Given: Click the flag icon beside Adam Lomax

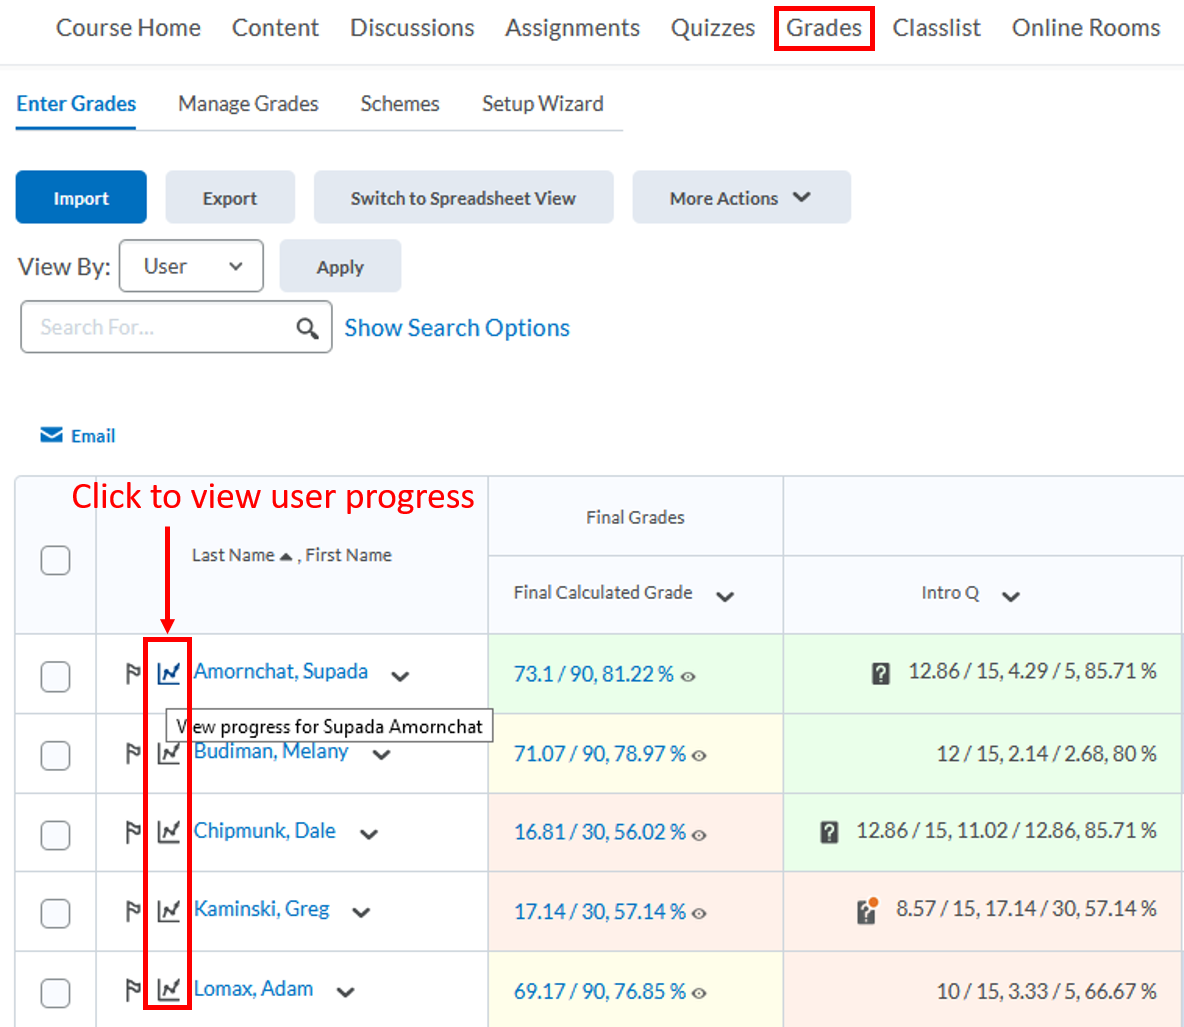Looking at the screenshot, I should (x=133, y=991).
